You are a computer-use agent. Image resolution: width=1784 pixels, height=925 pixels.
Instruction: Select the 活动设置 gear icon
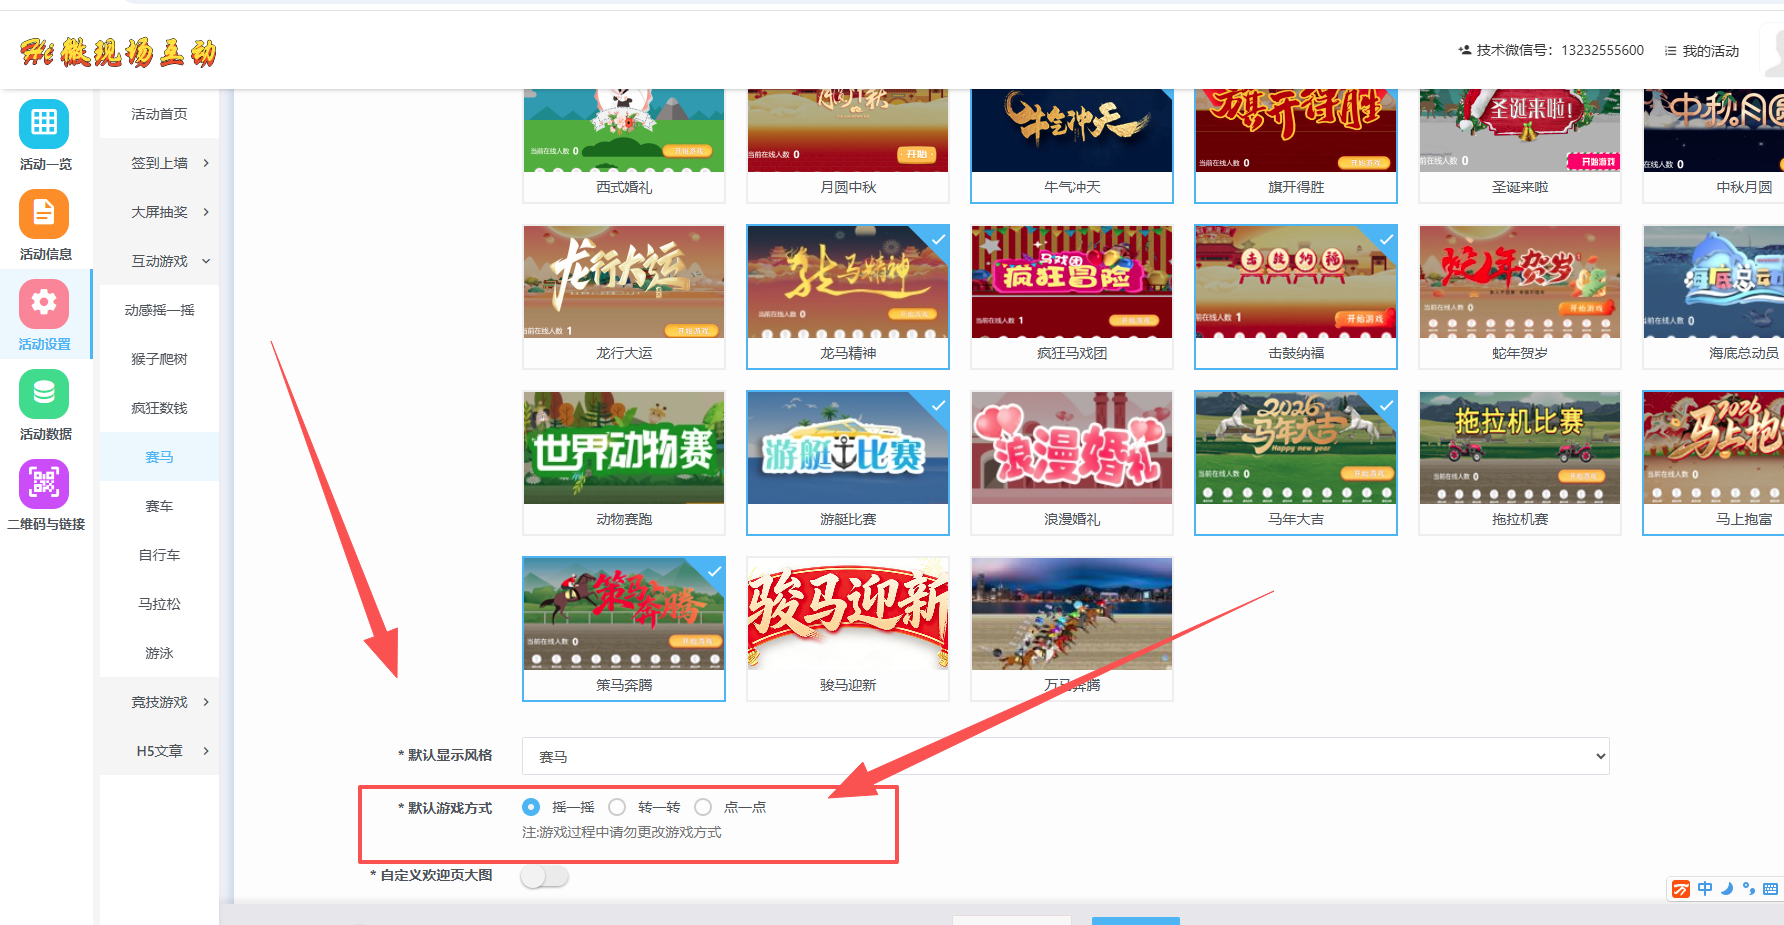tap(44, 304)
